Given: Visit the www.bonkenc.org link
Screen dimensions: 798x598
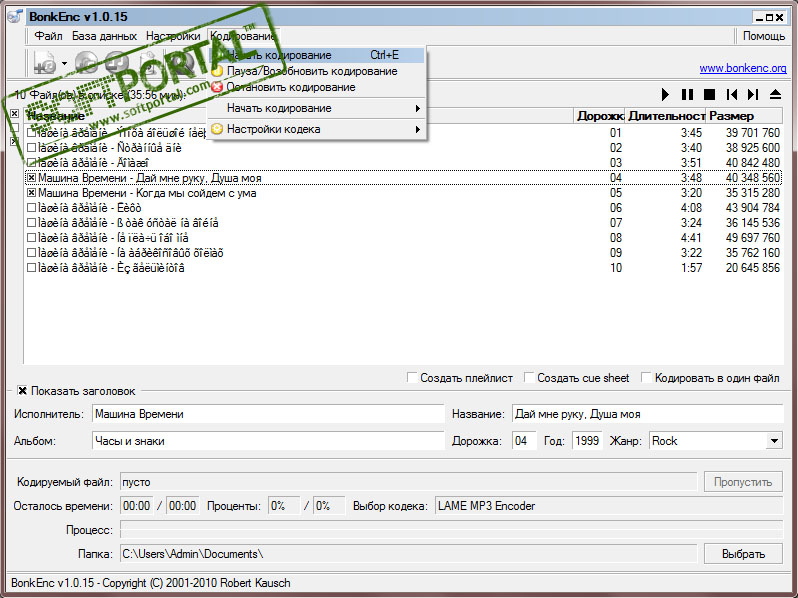Looking at the screenshot, I should (x=743, y=68).
